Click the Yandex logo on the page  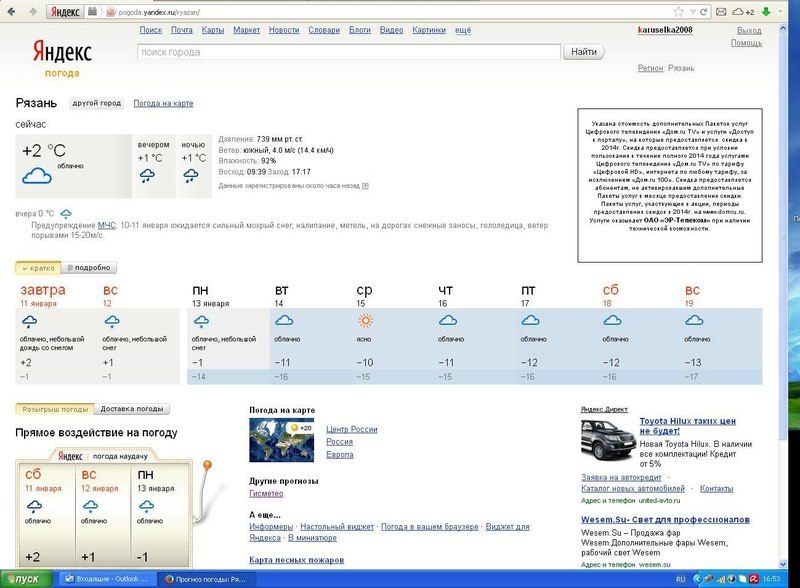click(62, 52)
